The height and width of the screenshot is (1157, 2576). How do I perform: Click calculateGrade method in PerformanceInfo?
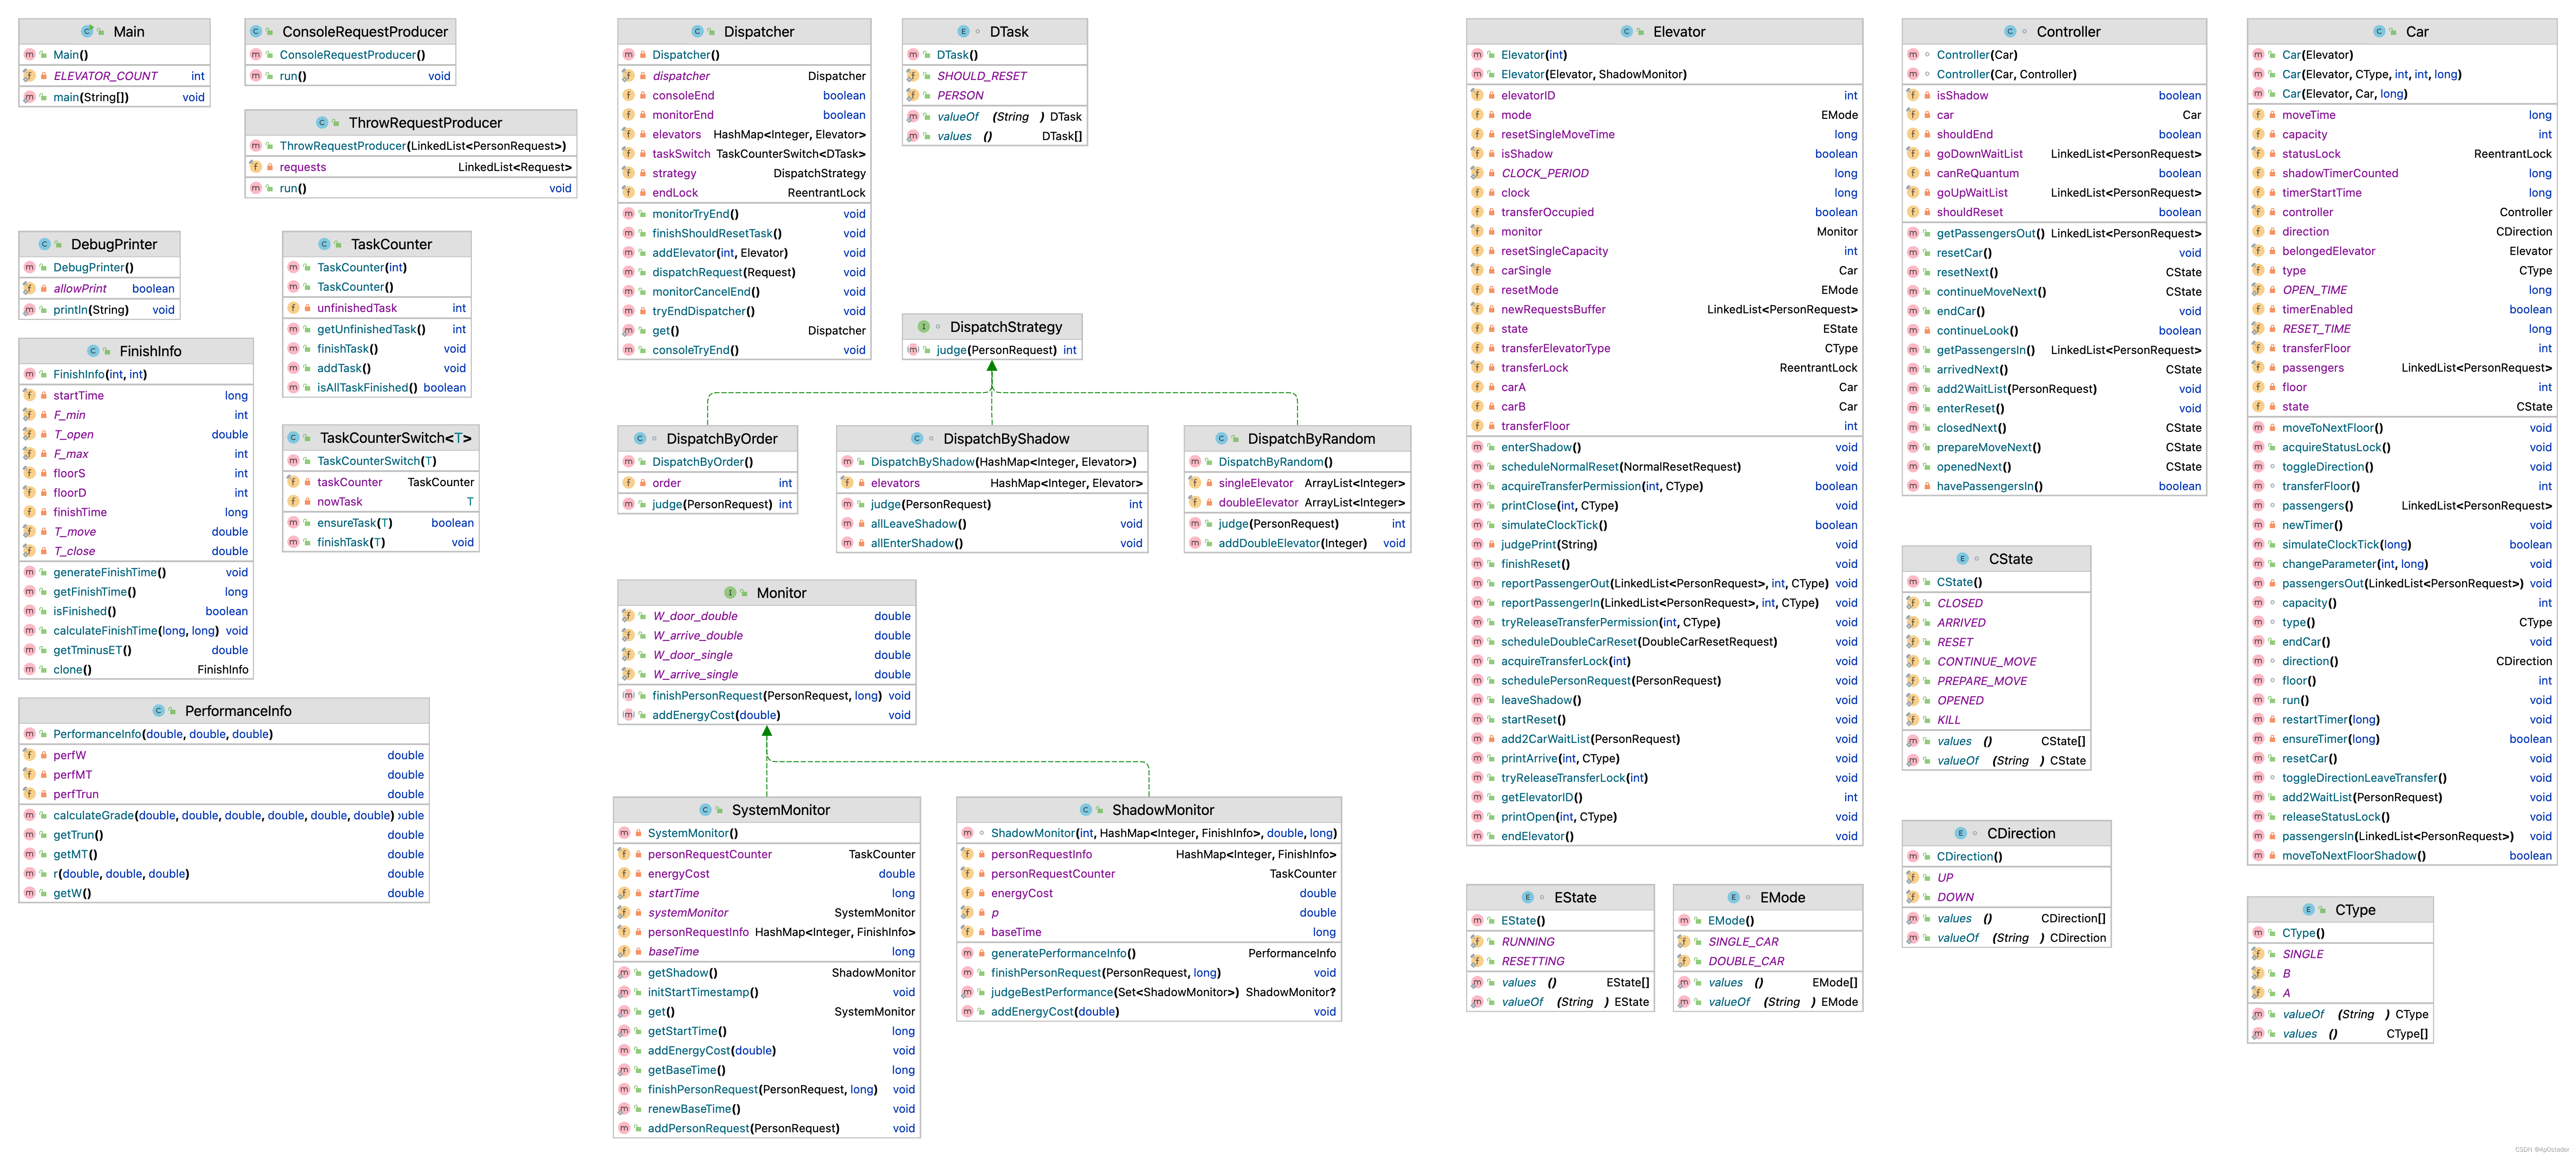(224, 815)
